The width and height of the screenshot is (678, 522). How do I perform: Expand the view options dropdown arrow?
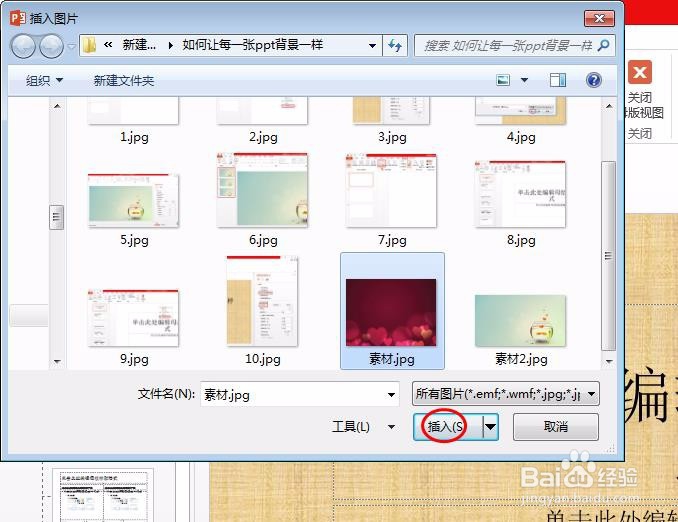click(x=524, y=80)
